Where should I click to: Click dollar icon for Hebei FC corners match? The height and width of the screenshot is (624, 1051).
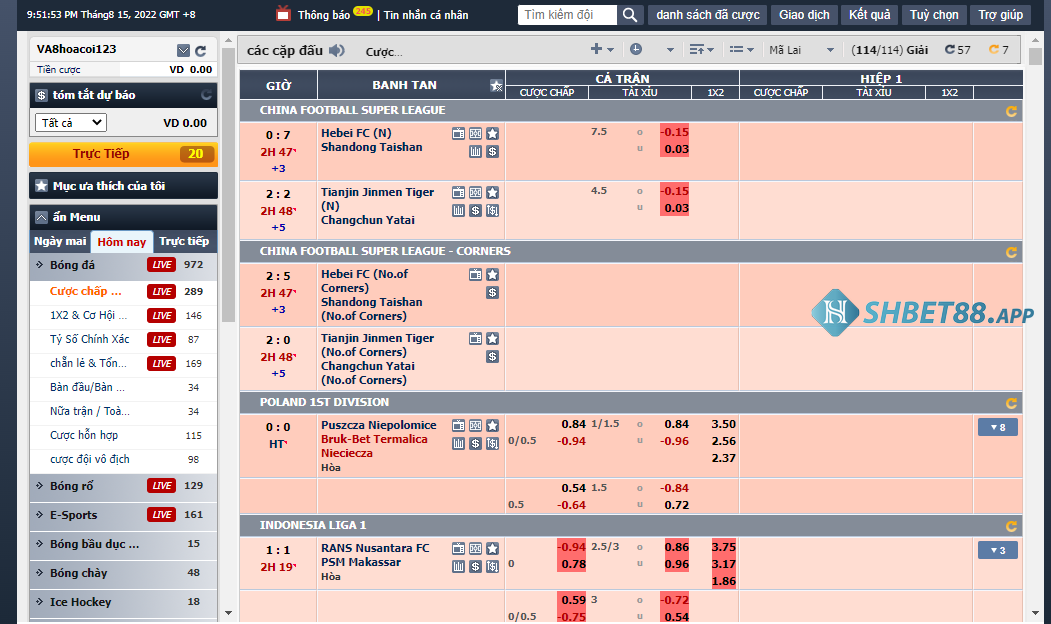tap(492, 292)
